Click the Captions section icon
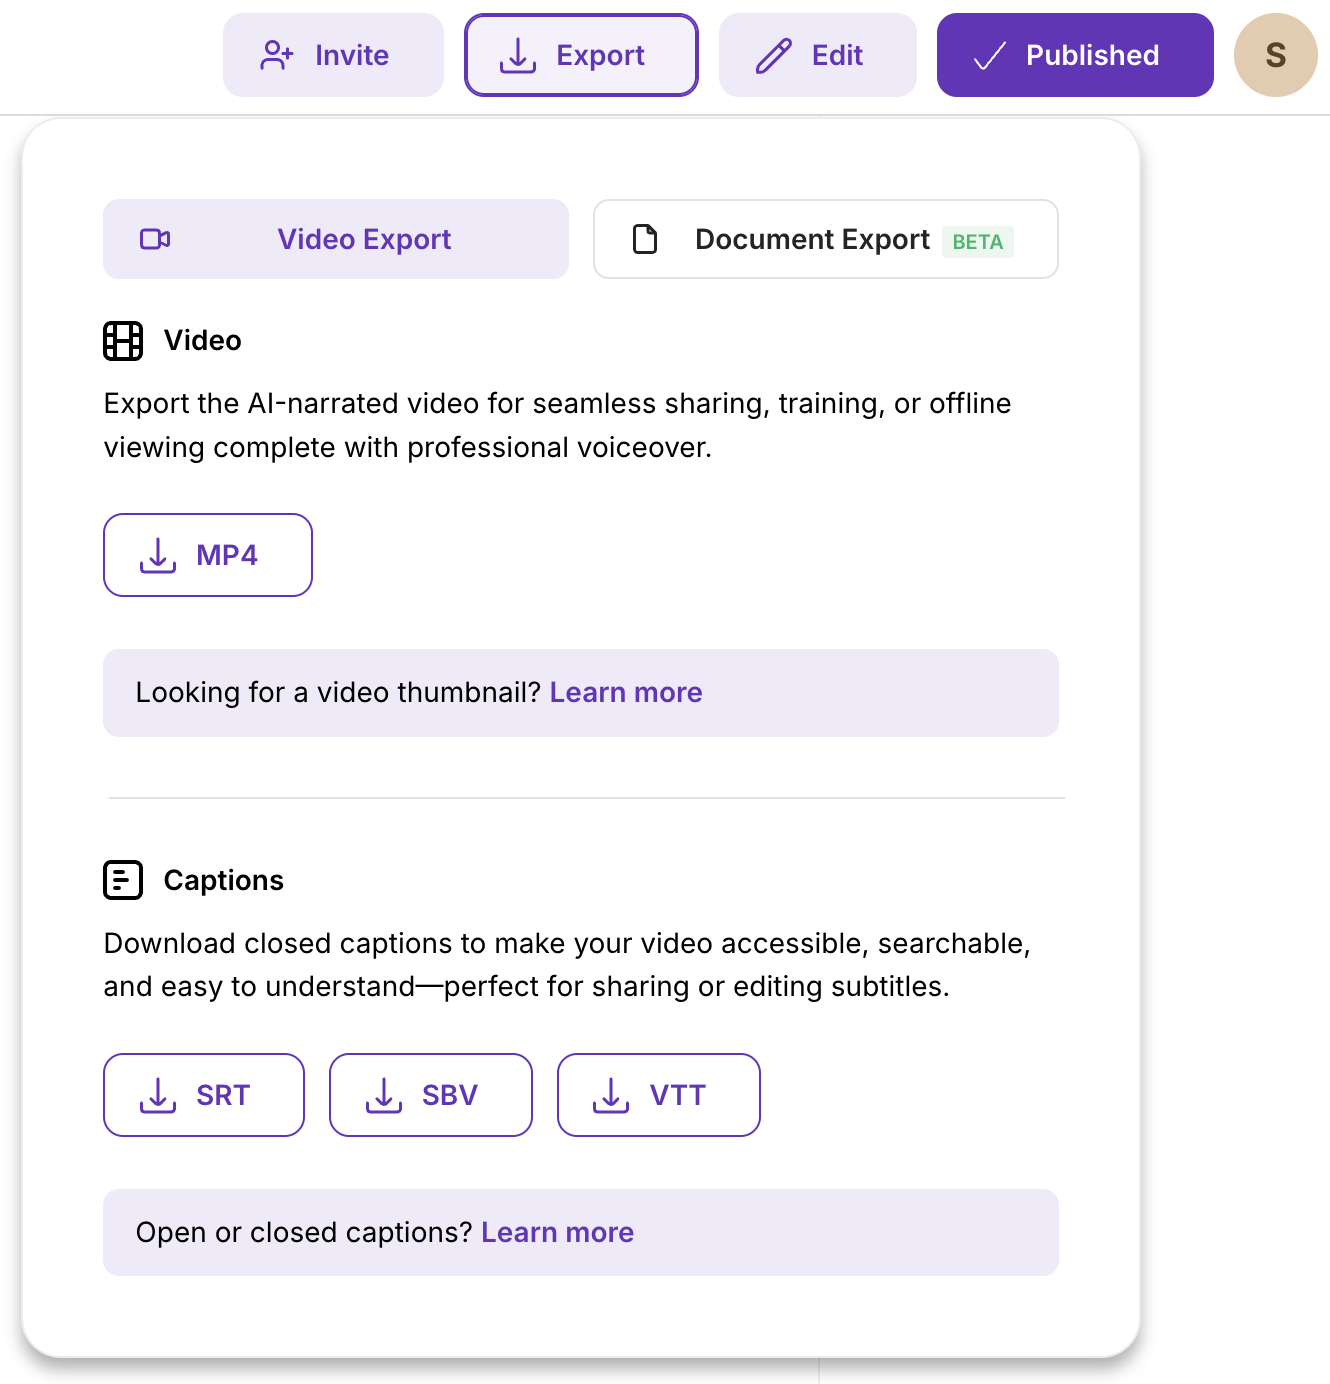1330x1384 pixels. click(123, 880)
